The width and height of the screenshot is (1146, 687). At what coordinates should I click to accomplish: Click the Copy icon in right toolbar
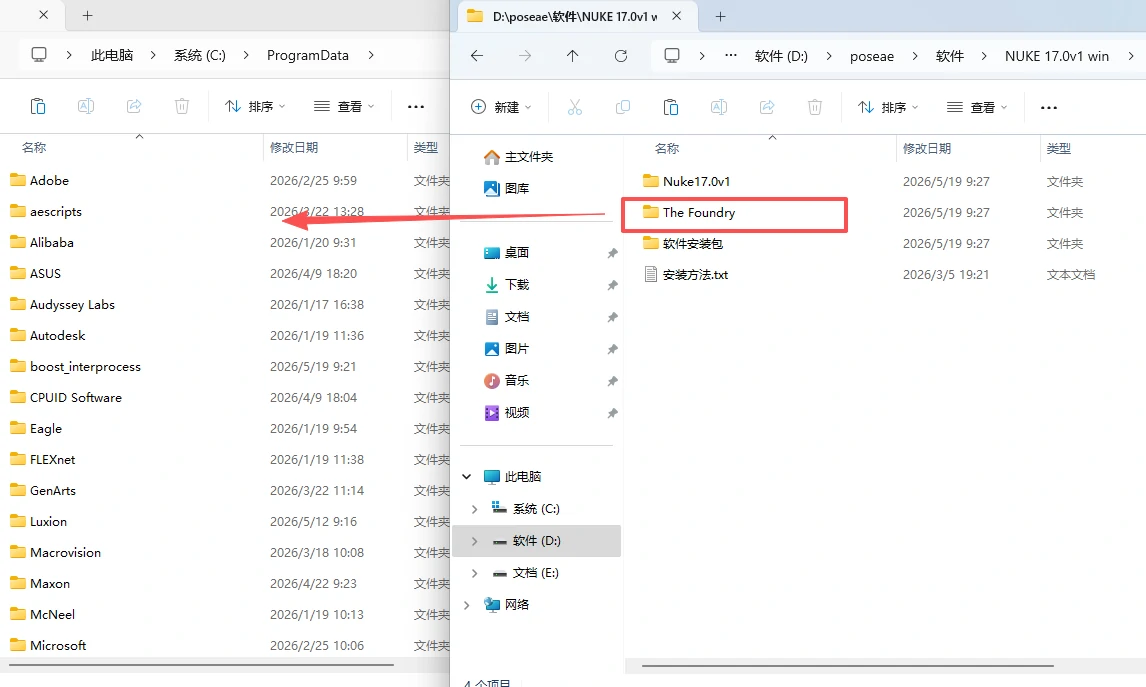tap(623, 107)
